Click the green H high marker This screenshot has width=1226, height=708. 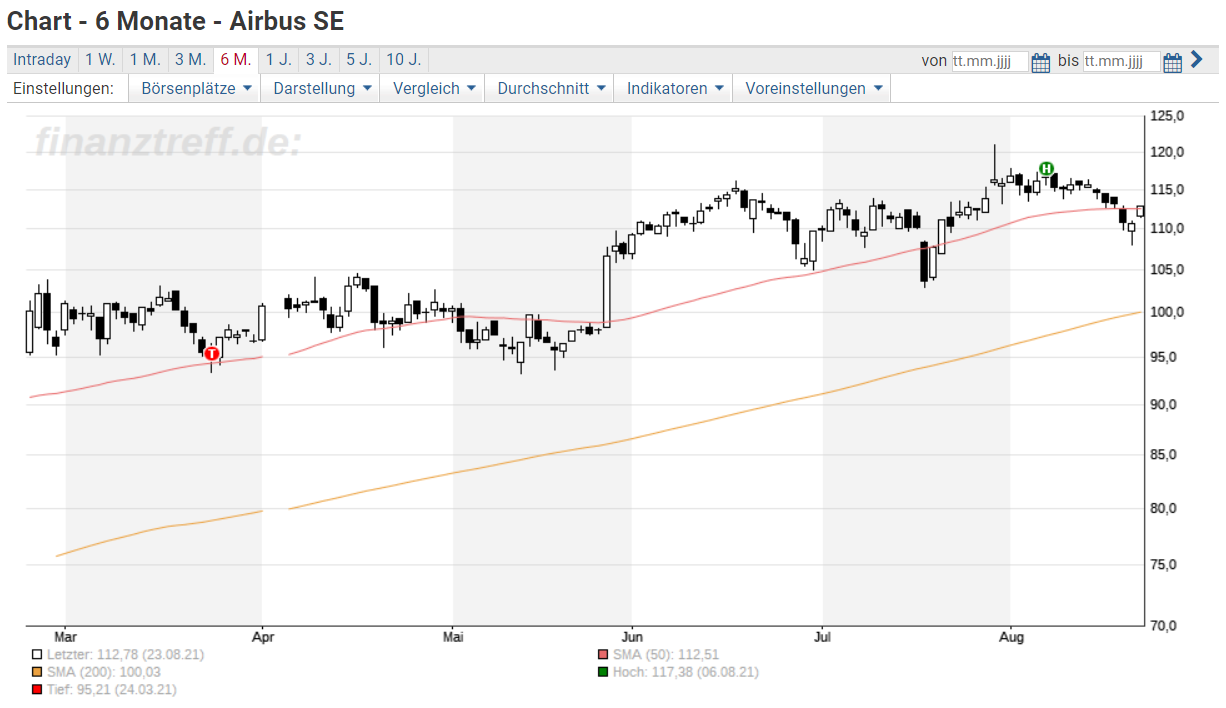coord(1046,168)
